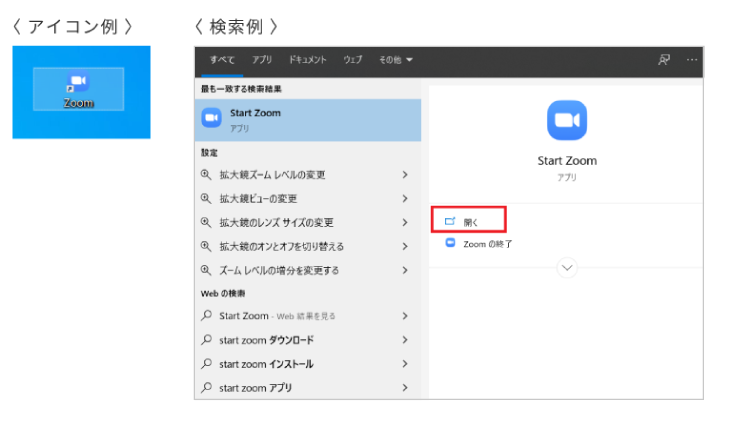Switch to the ドキュメント tab
This screenshot has width=730, height=423.
(x=308, y=60)
